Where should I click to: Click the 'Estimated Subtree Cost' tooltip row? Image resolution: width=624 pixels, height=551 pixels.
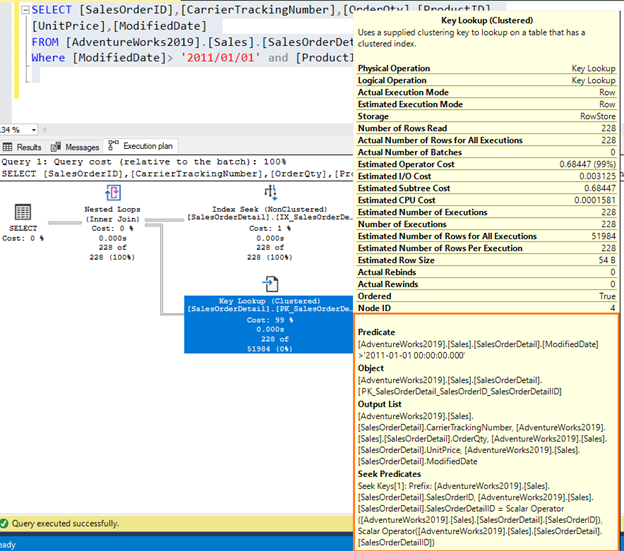pos(486,188)
